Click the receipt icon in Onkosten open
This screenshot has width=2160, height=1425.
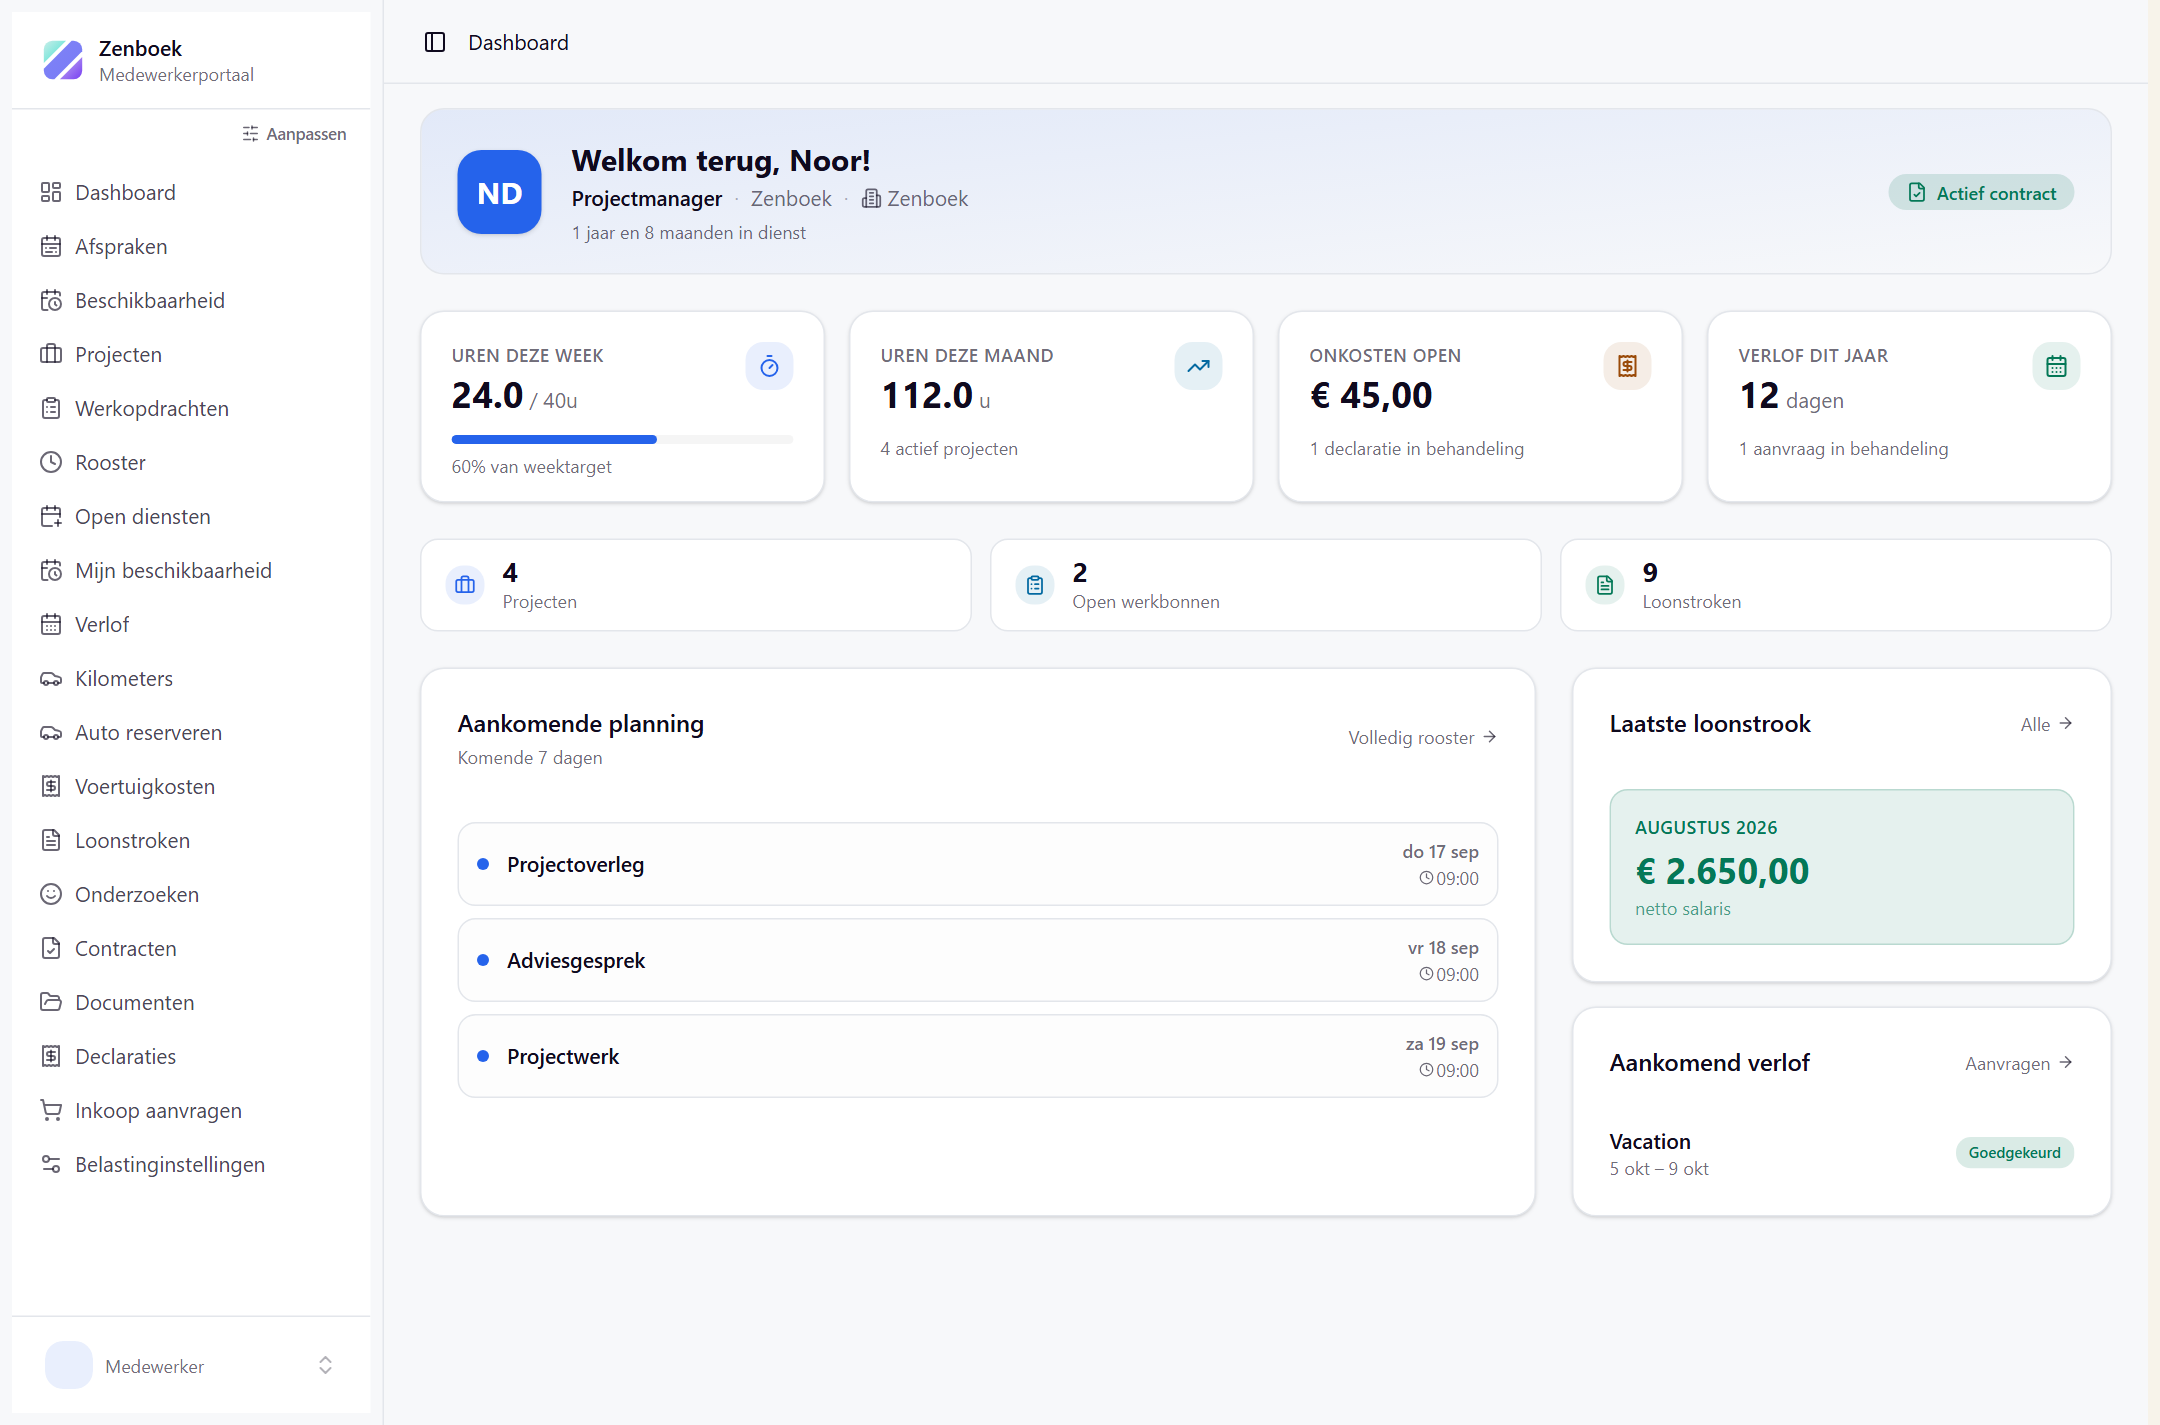1627,366
